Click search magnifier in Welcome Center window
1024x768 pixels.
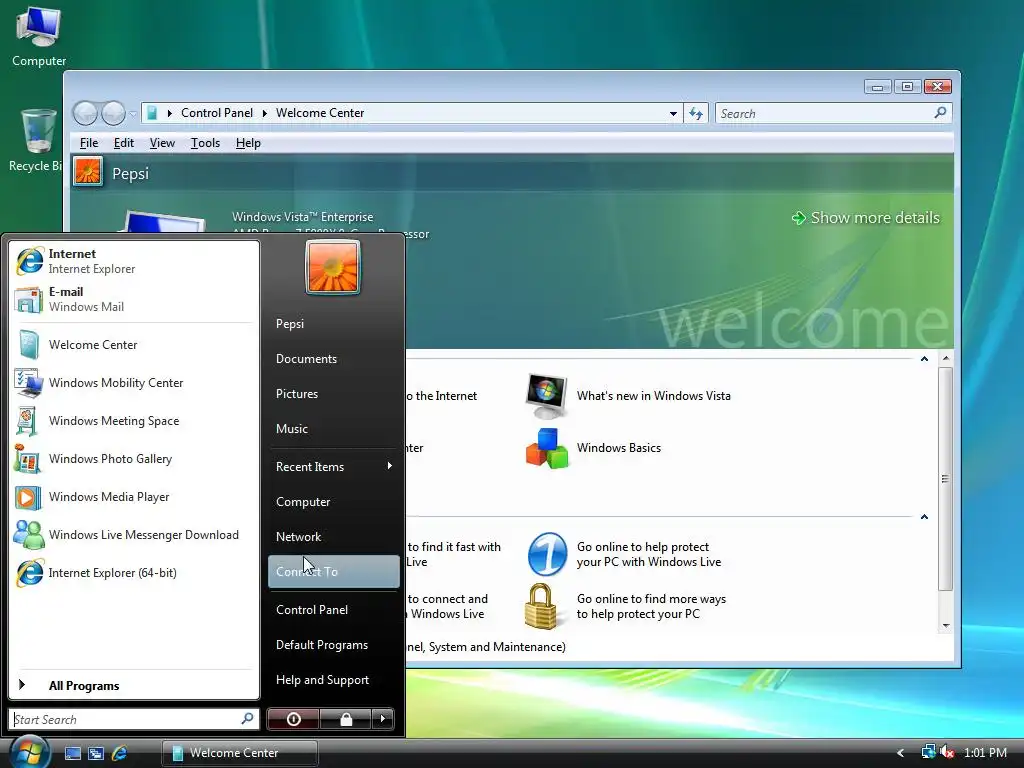(940, 113)
